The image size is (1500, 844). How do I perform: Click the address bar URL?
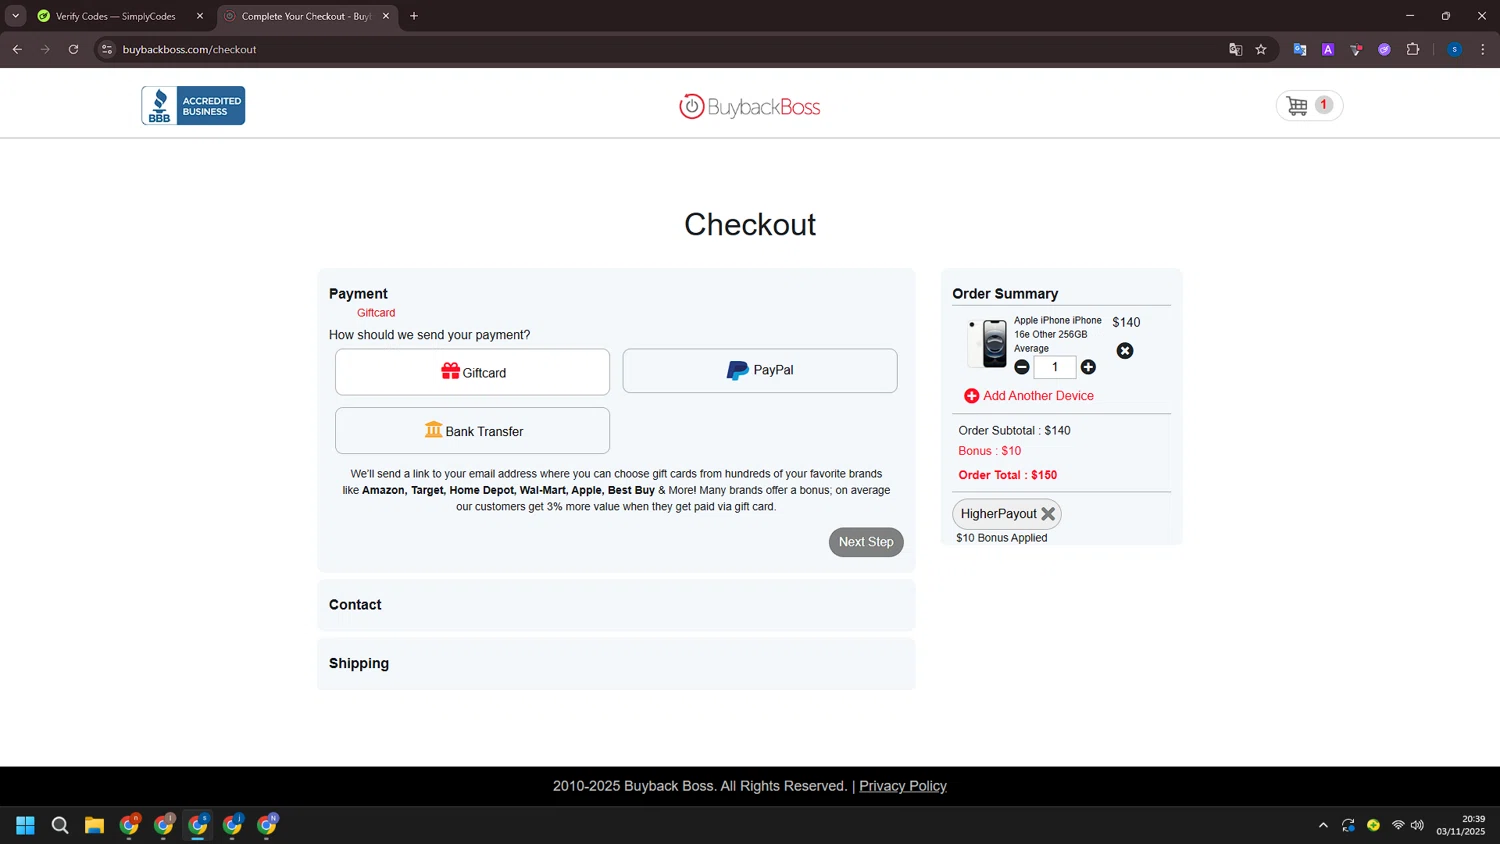pyautogui.click(x=190, y=49)
